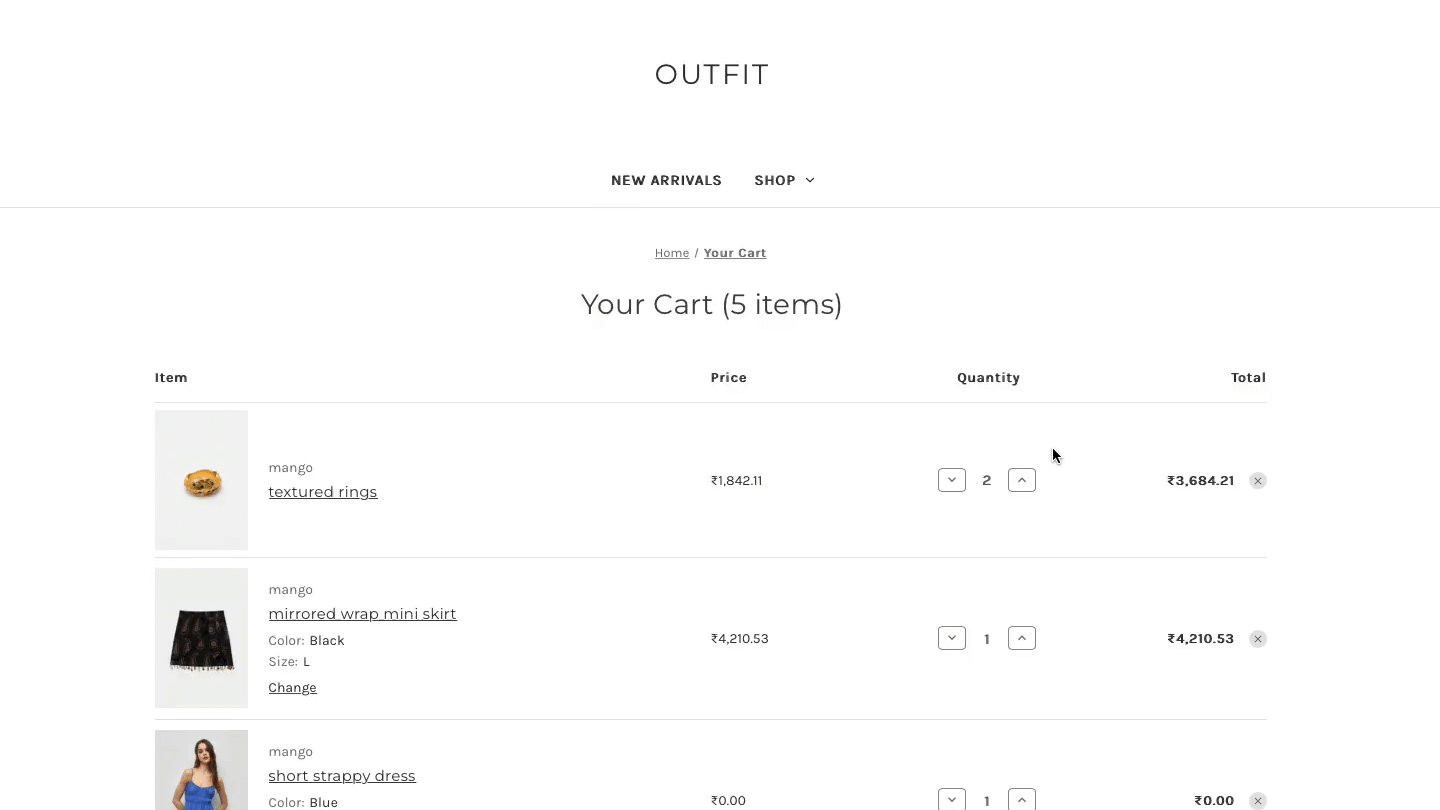Open NEW ARRIVALS page
The height and width of the screenshot is (810, 1440).
click(x=666, y=180)
